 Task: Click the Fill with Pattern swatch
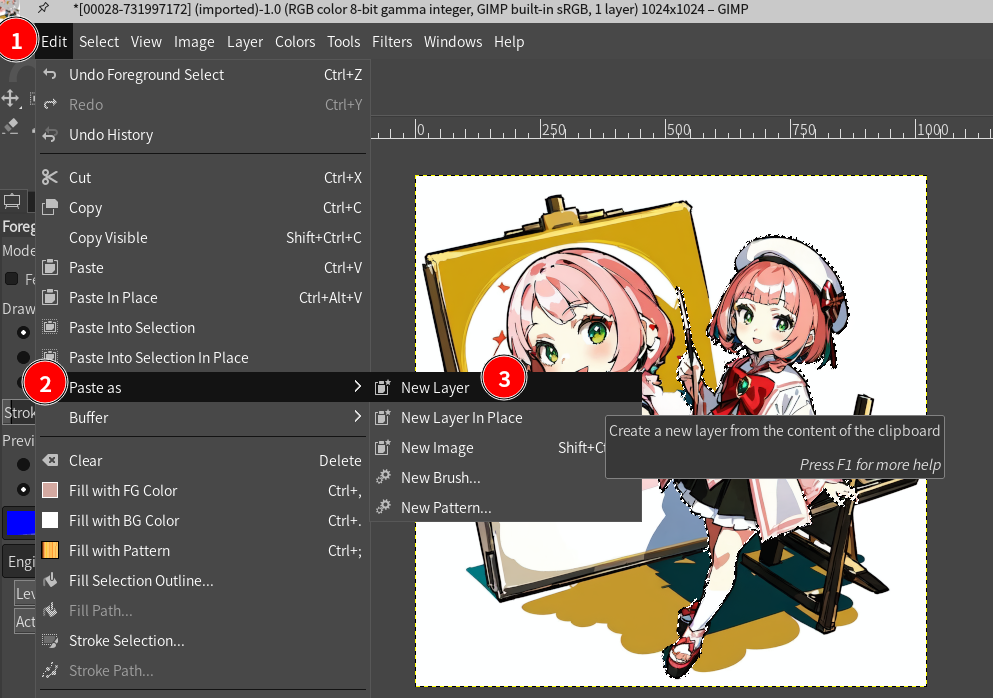pos(50,550)
